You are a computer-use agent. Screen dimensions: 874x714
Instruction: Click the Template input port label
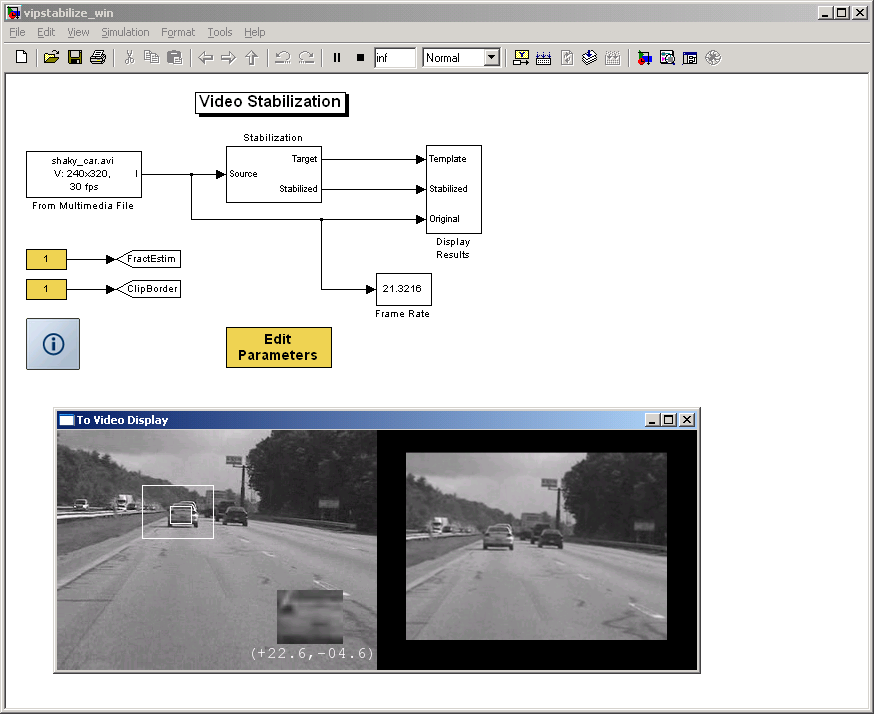[448, 159]
